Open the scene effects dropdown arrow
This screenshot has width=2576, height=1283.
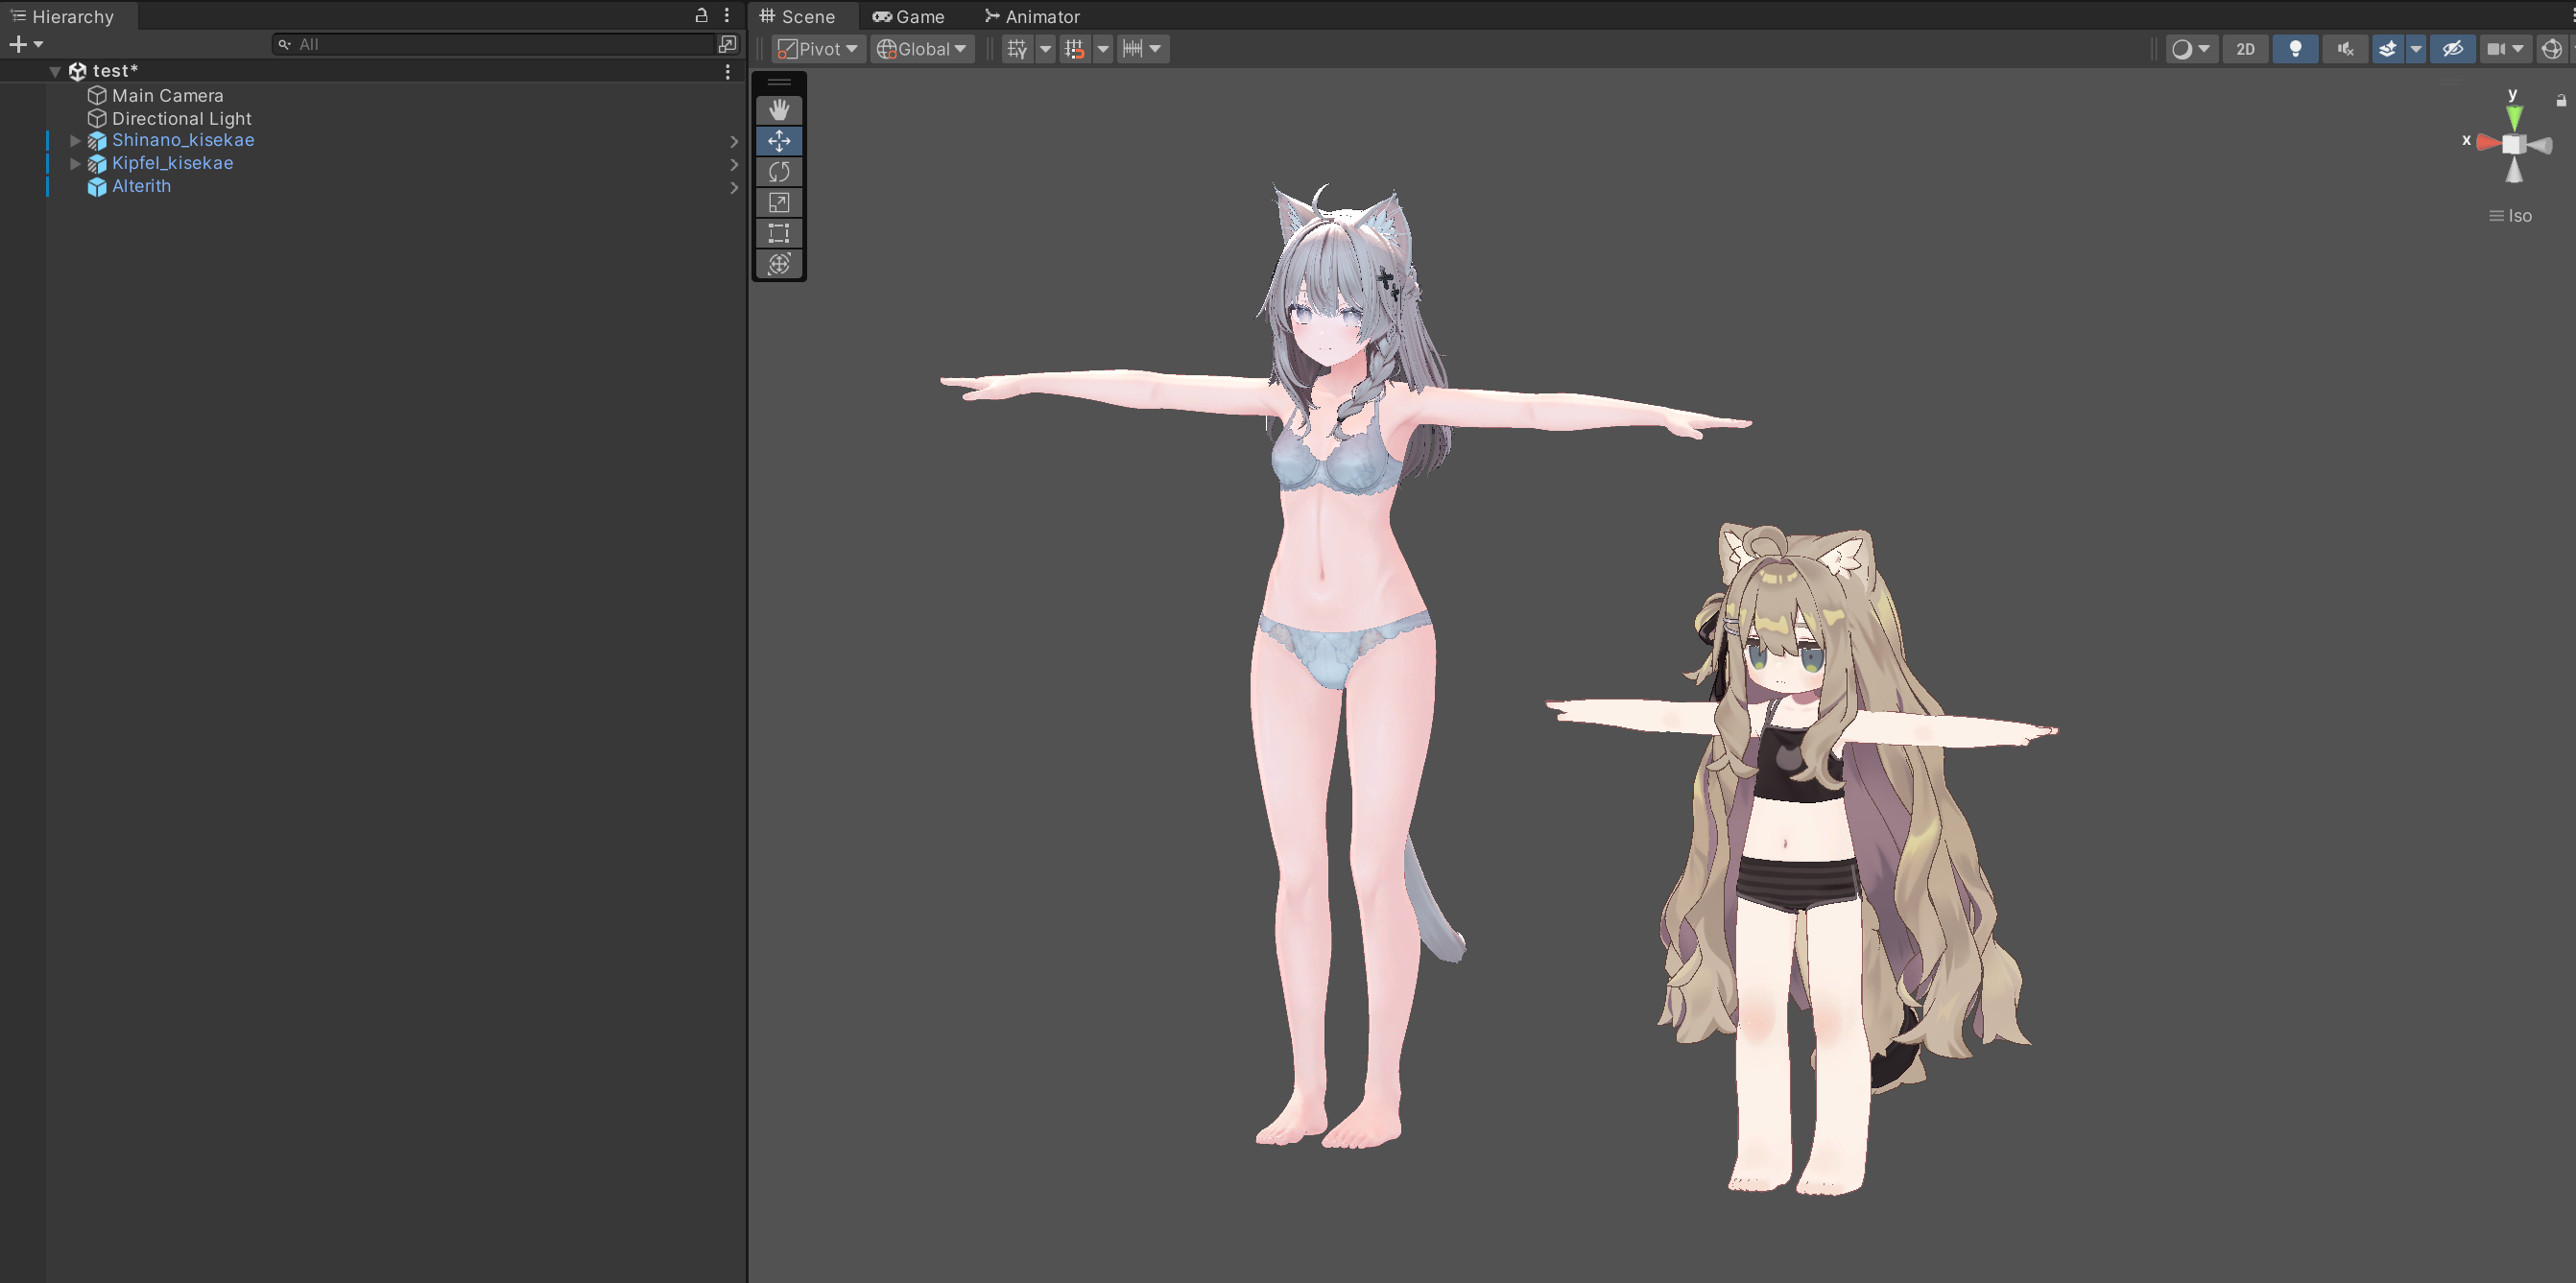click(2416, 49)
